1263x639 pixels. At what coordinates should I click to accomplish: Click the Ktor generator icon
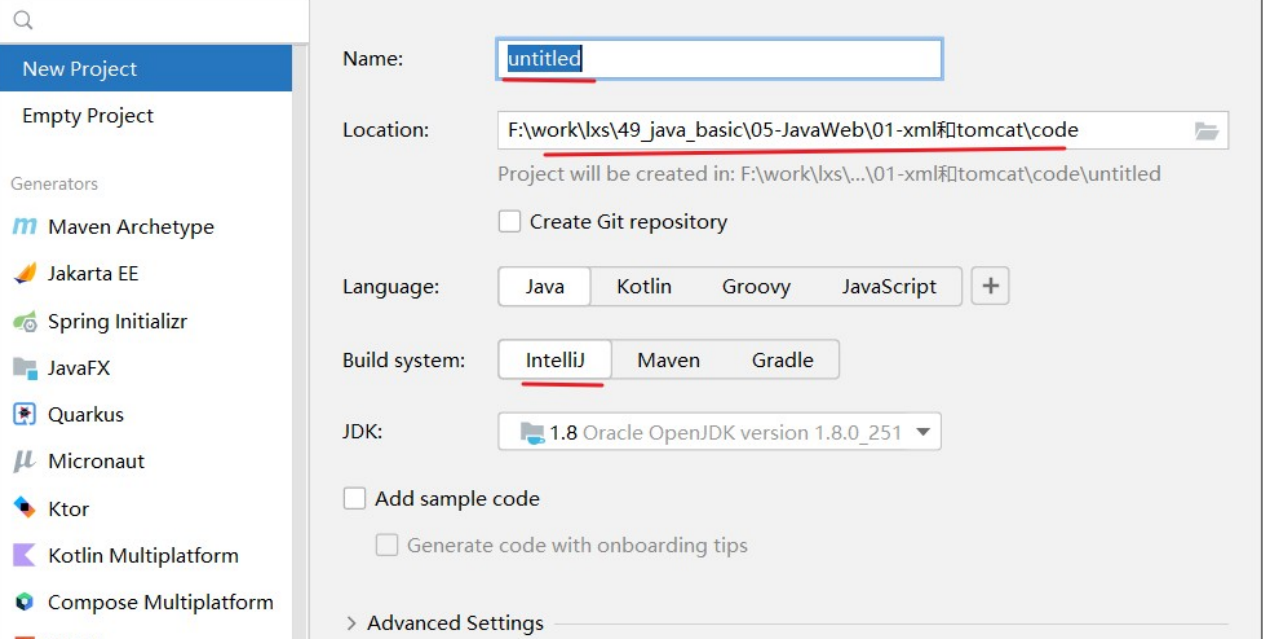click(x=24, y=508)
